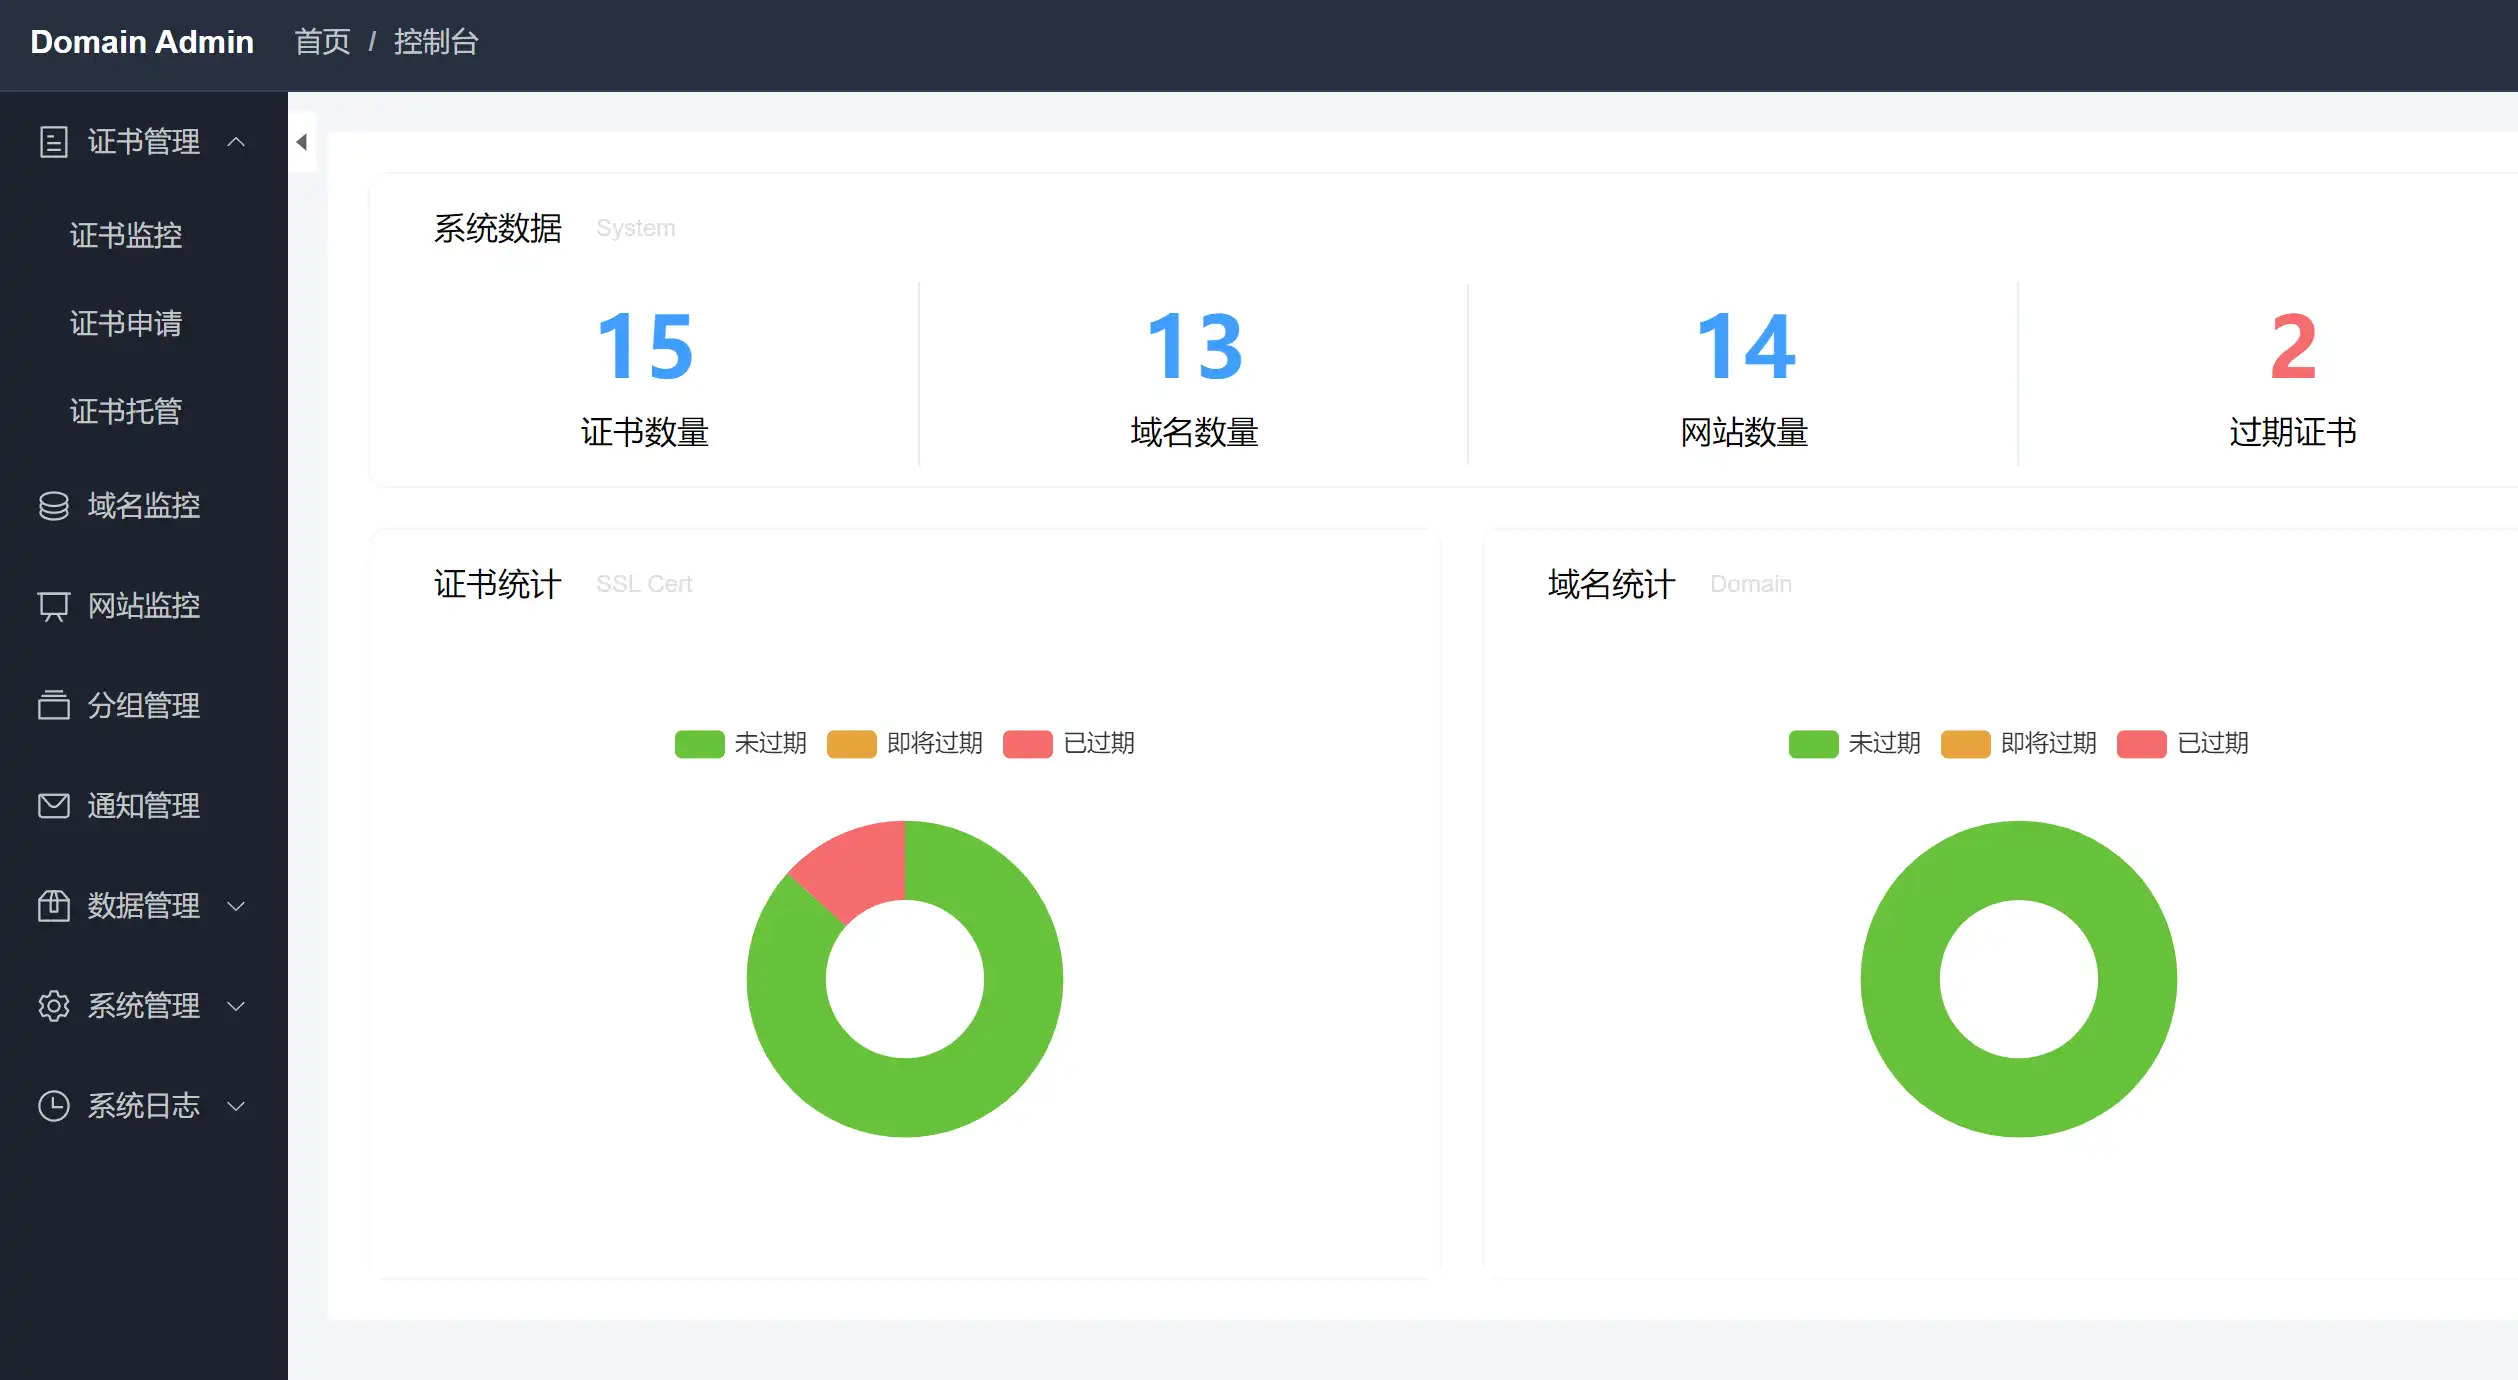Viewport: 2518px width, 1380px height.
Task: Open 证书申请 in the sidebar
Action: click(126, 323)
